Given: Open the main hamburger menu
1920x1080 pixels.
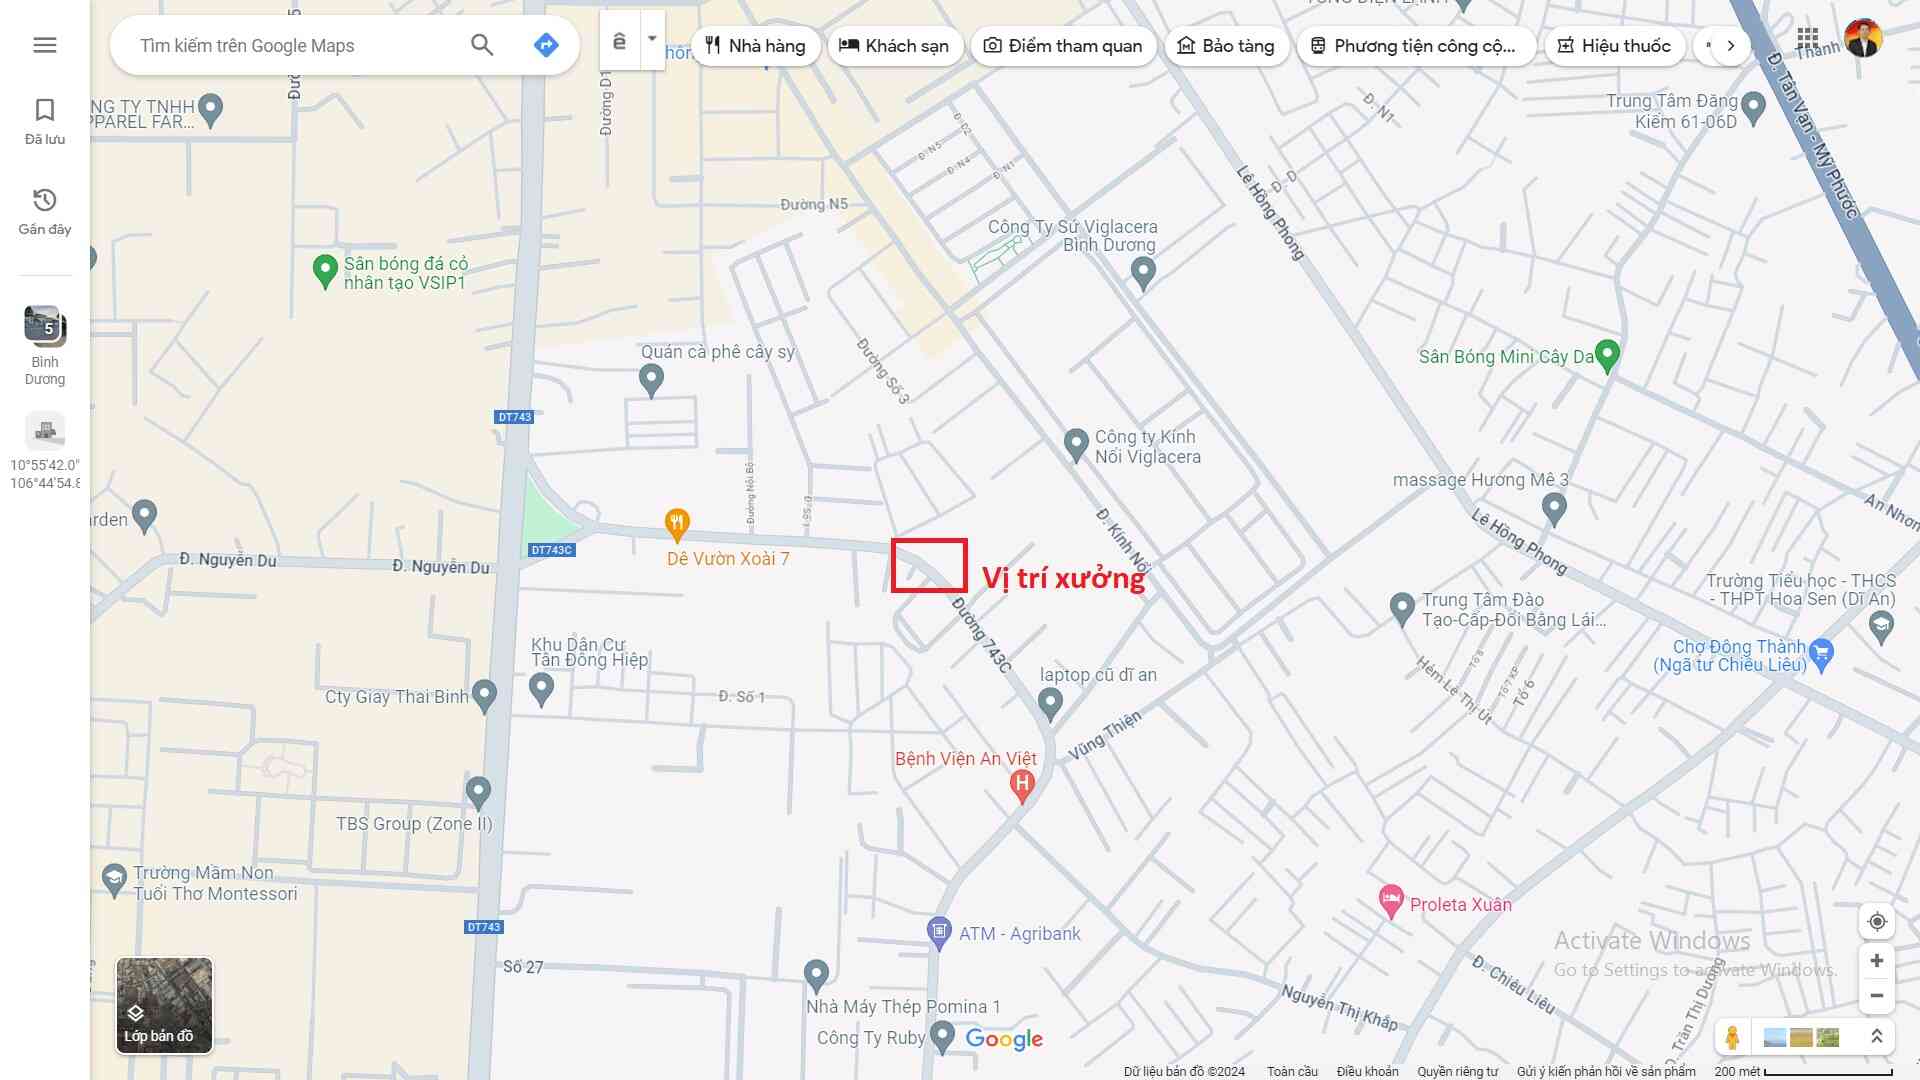Looking at the screenshot, I should point(45,45).
